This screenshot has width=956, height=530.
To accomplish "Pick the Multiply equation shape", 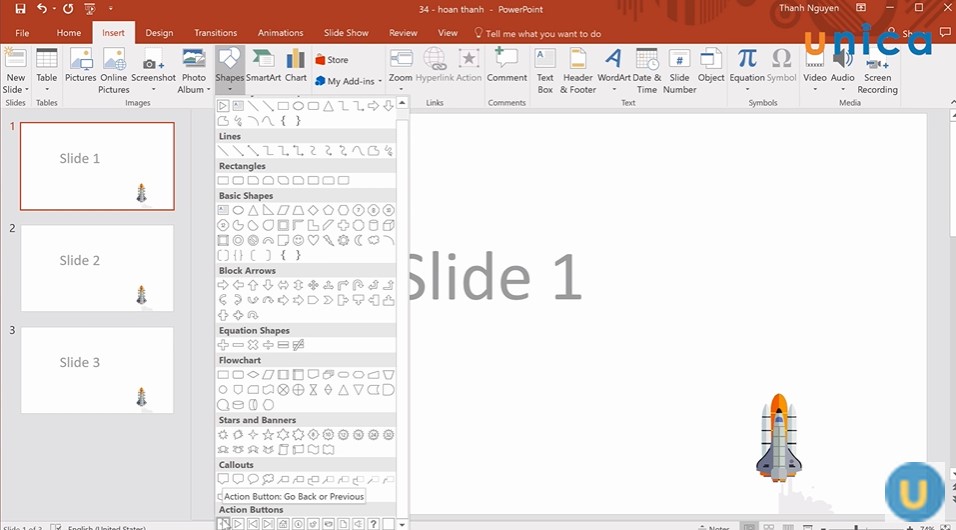I will [253, 345].
